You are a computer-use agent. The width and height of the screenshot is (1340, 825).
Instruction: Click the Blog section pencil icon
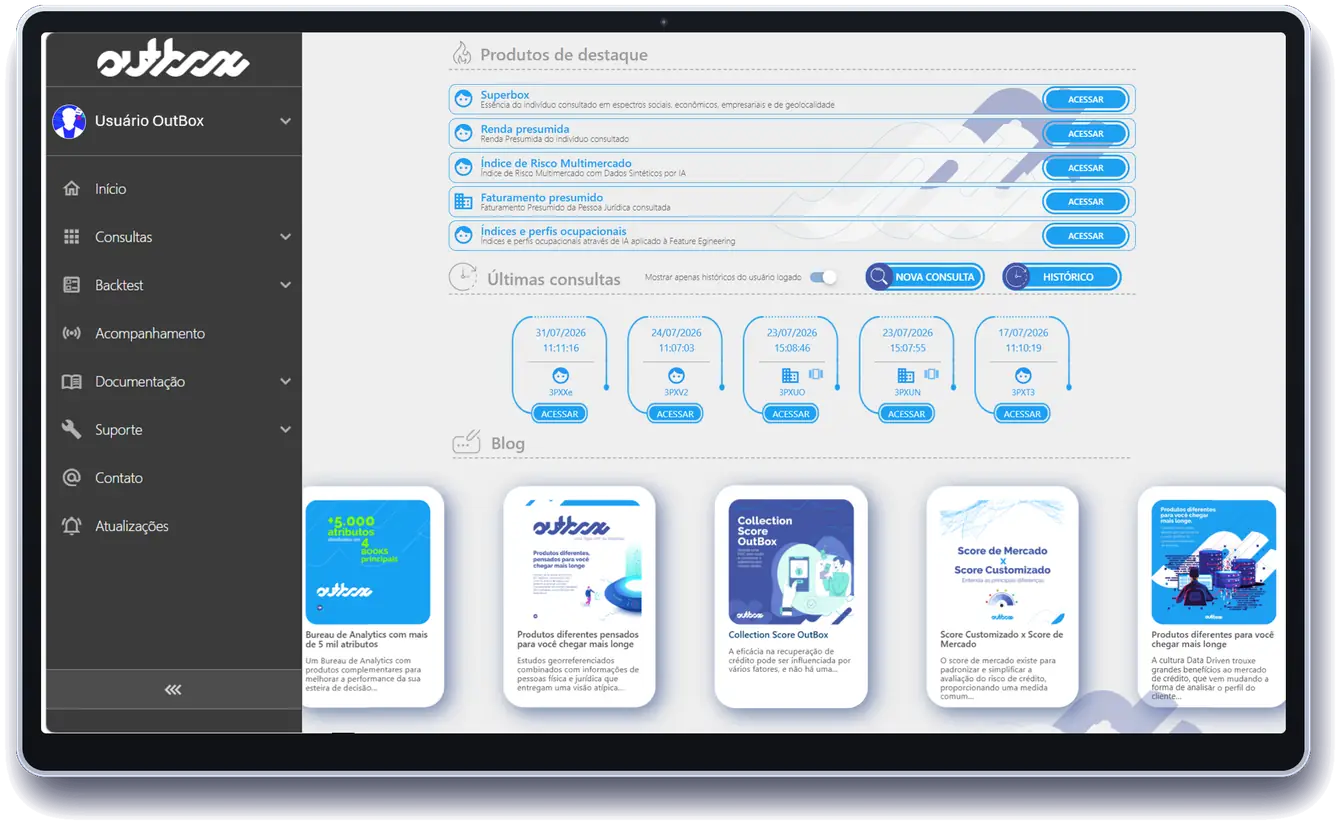pos(467,442)
